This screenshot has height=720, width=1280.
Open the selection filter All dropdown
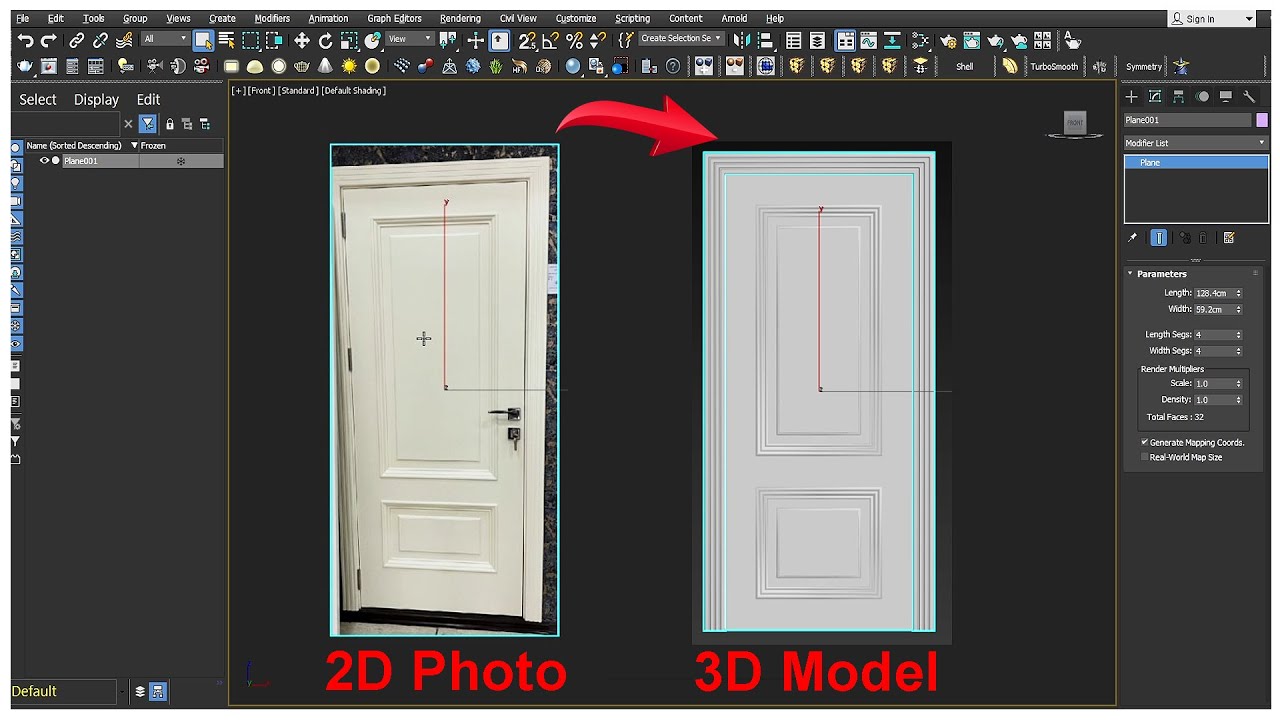point(164,39)
